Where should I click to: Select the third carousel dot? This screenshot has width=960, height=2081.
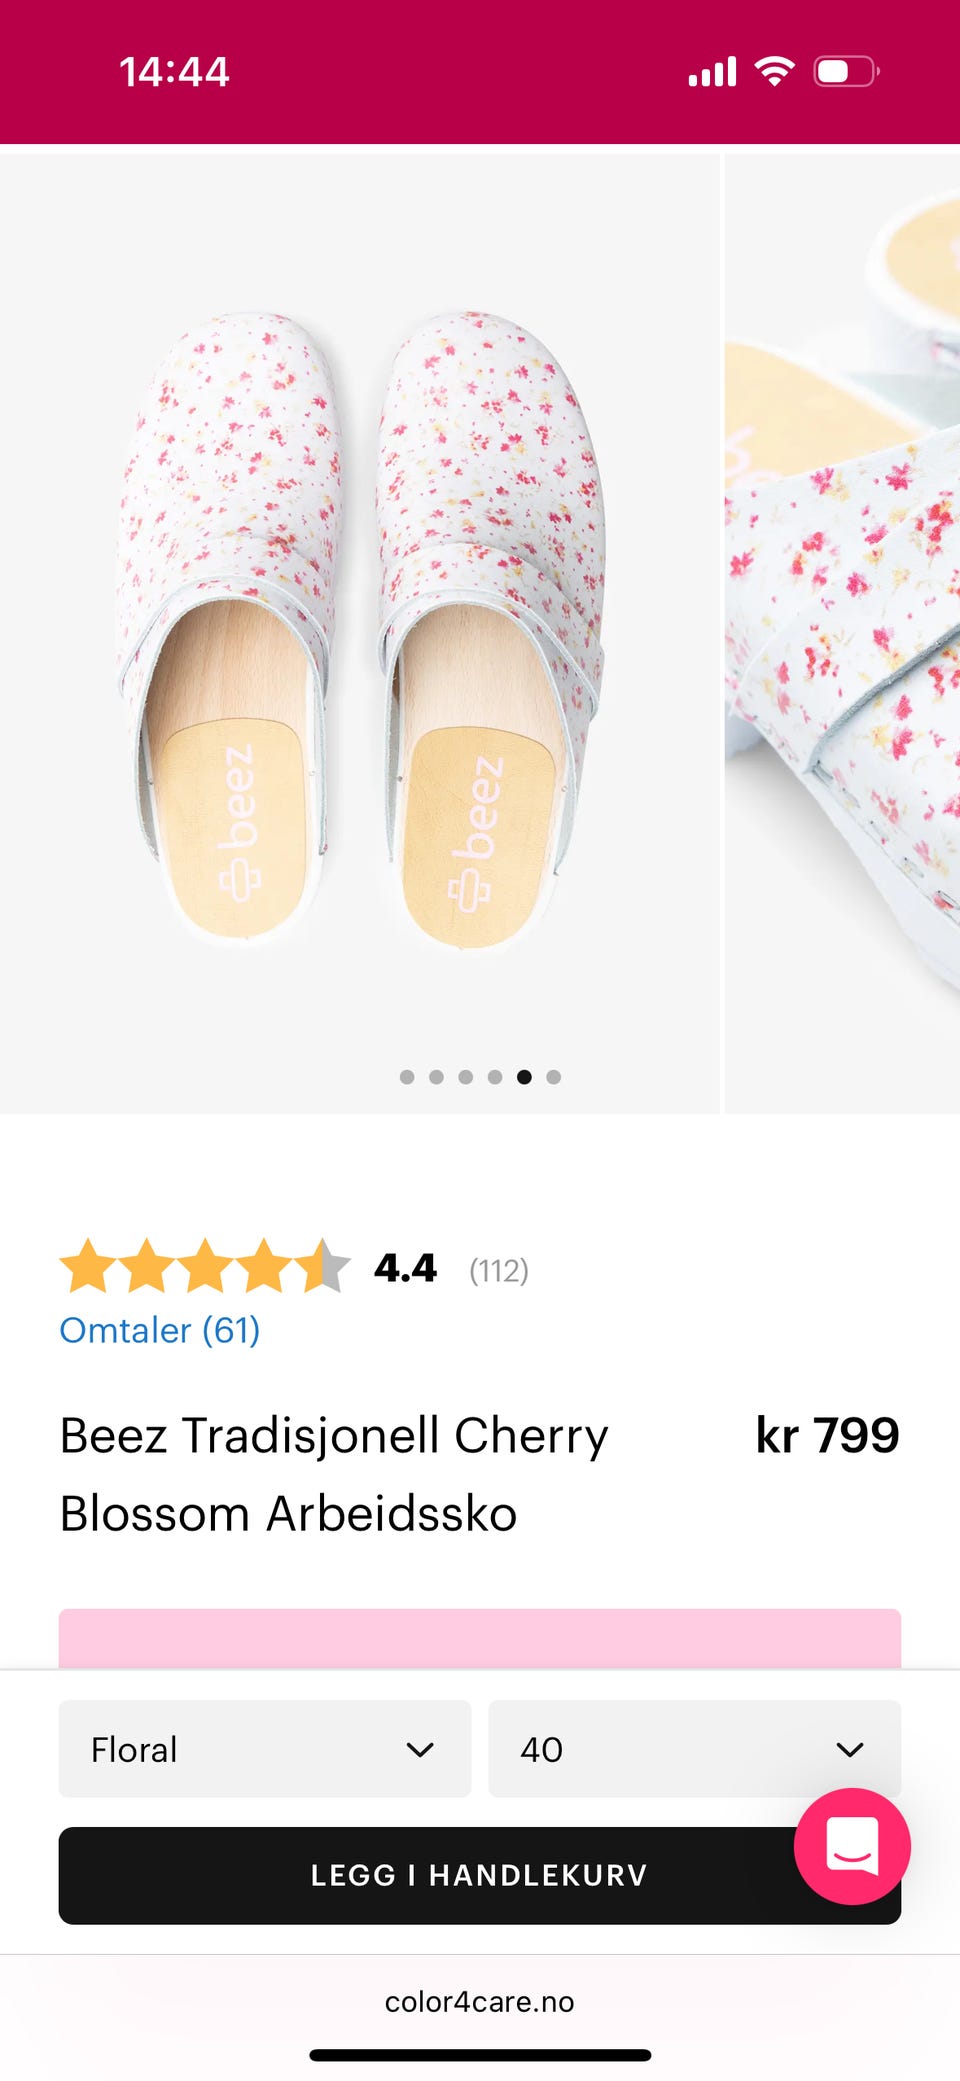[x=465, y=1077]
